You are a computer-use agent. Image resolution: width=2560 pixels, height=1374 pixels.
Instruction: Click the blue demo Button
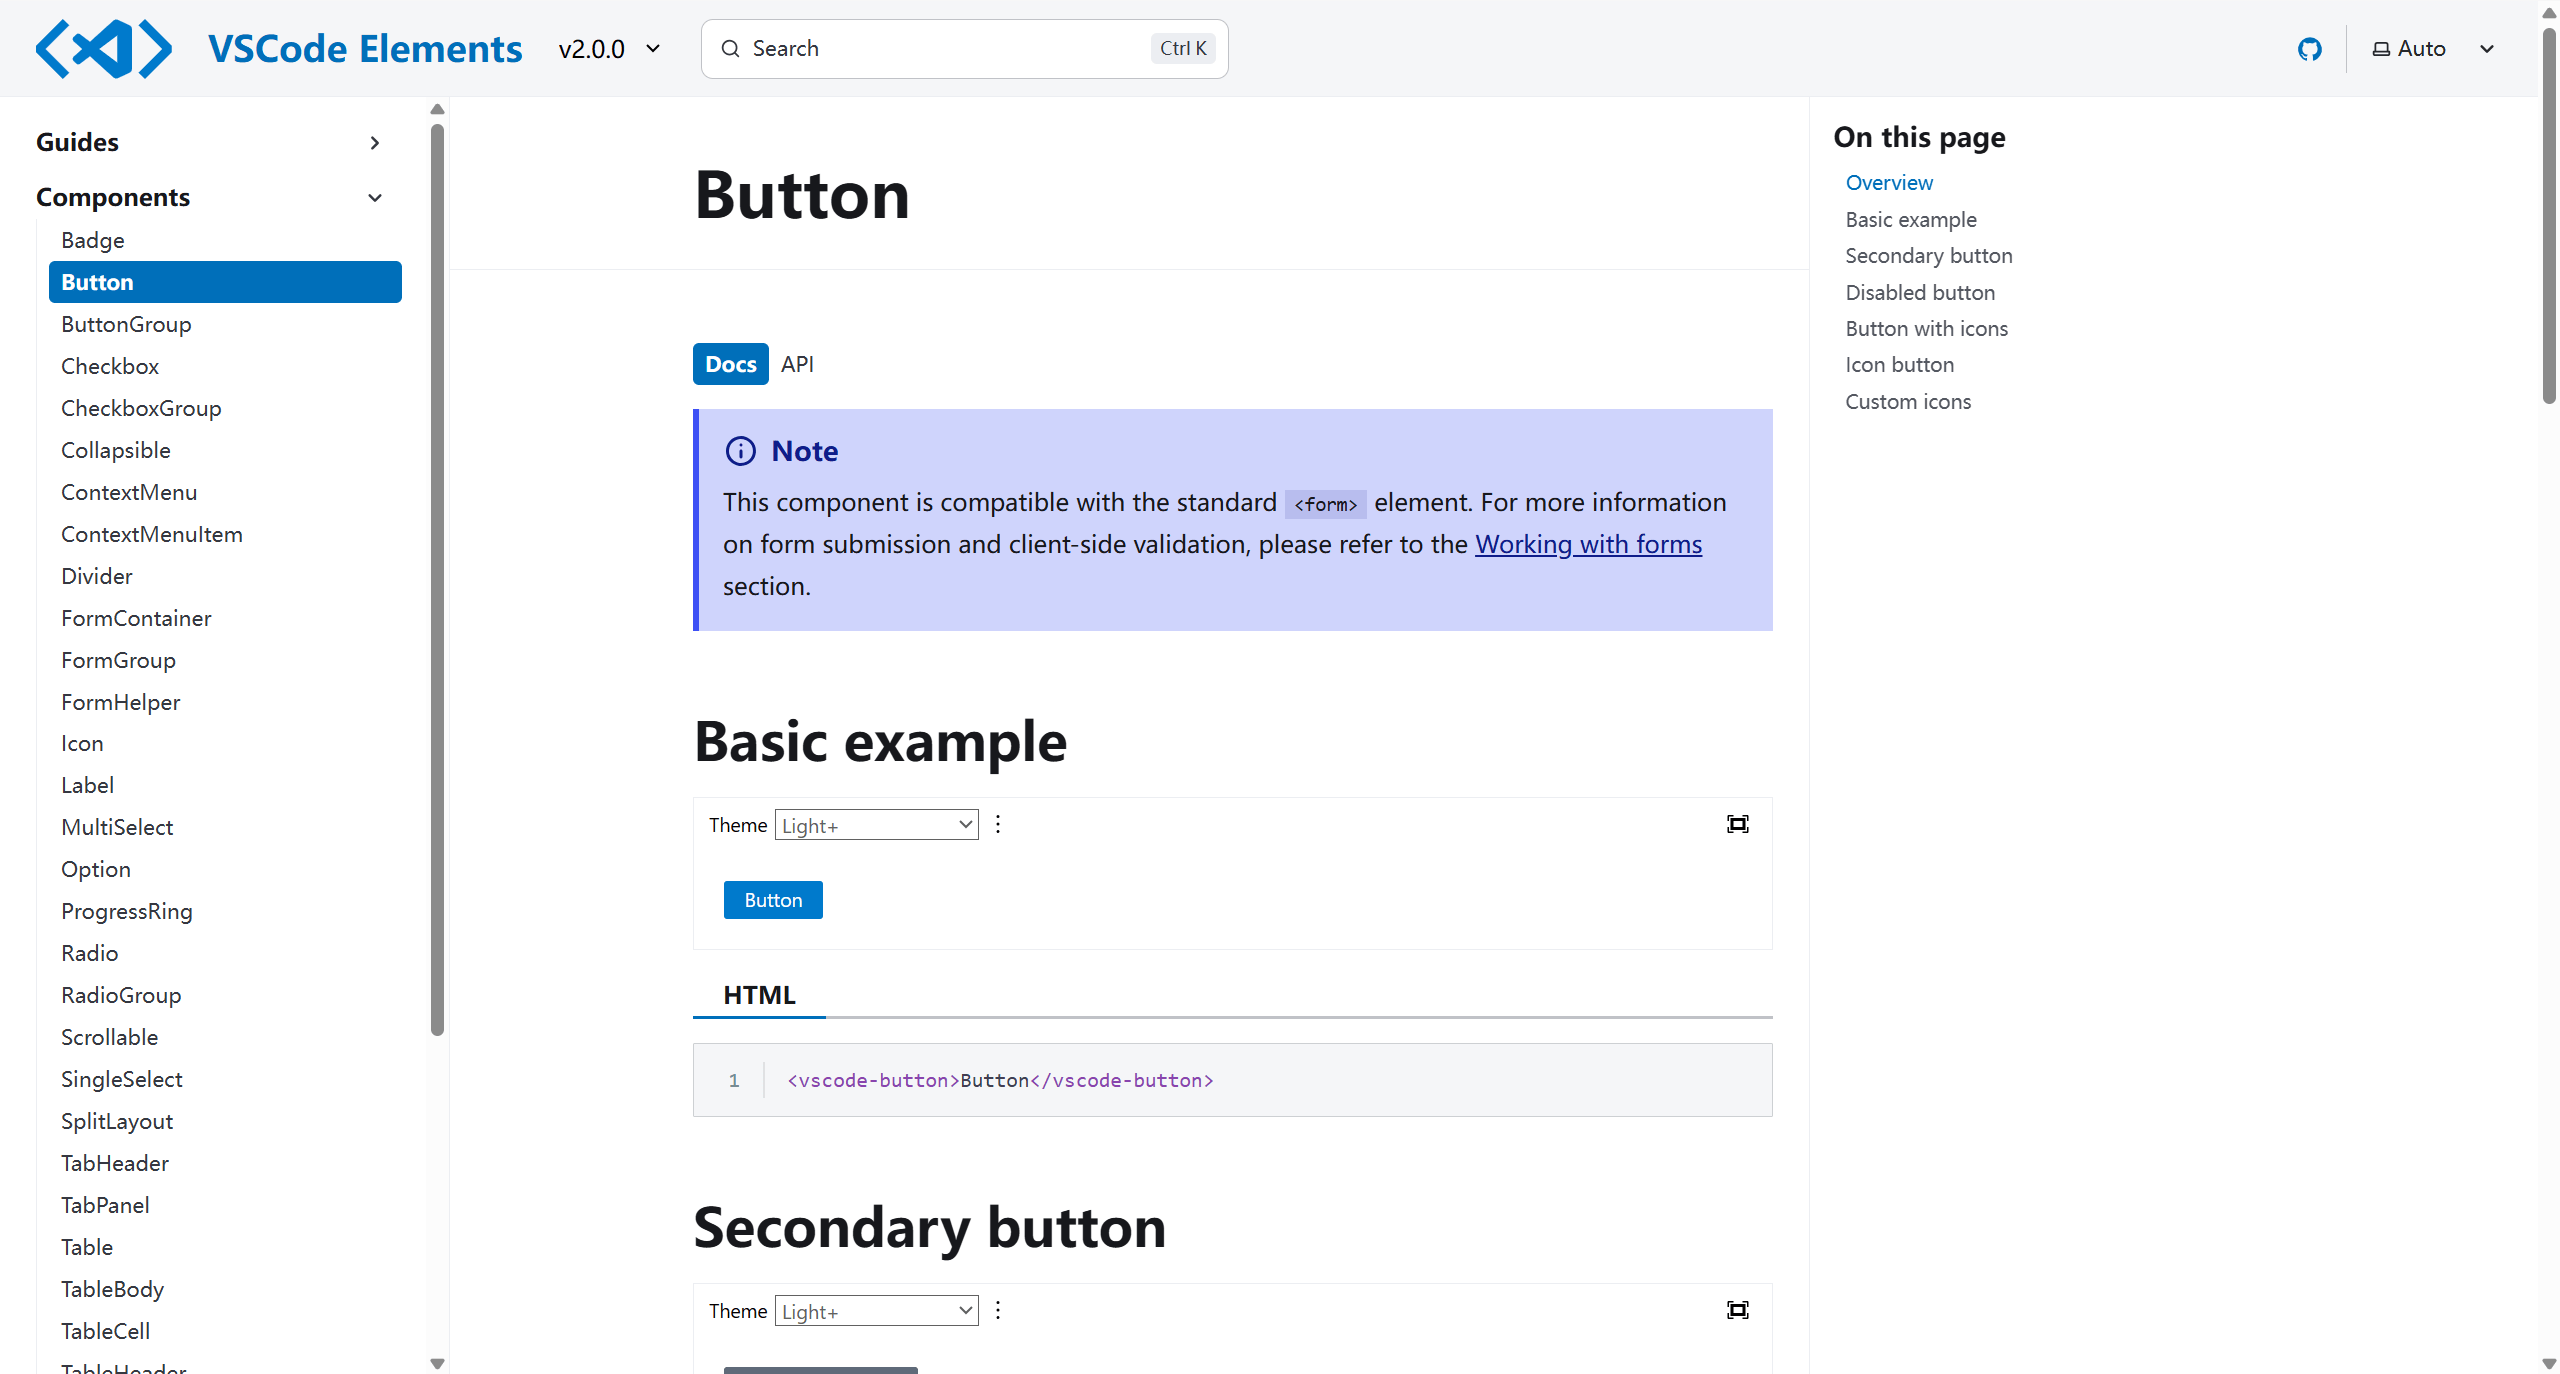pos(772,900)
